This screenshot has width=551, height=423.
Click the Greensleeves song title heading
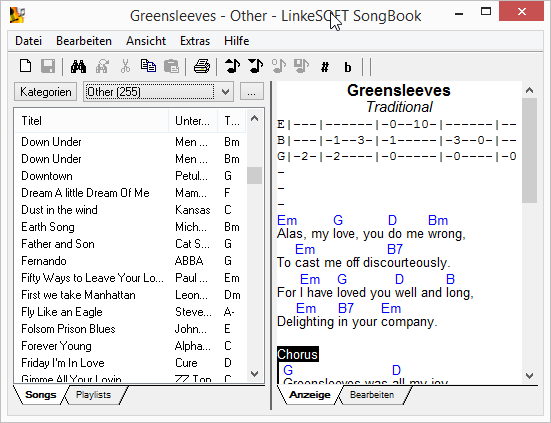[x=399, y=91]
